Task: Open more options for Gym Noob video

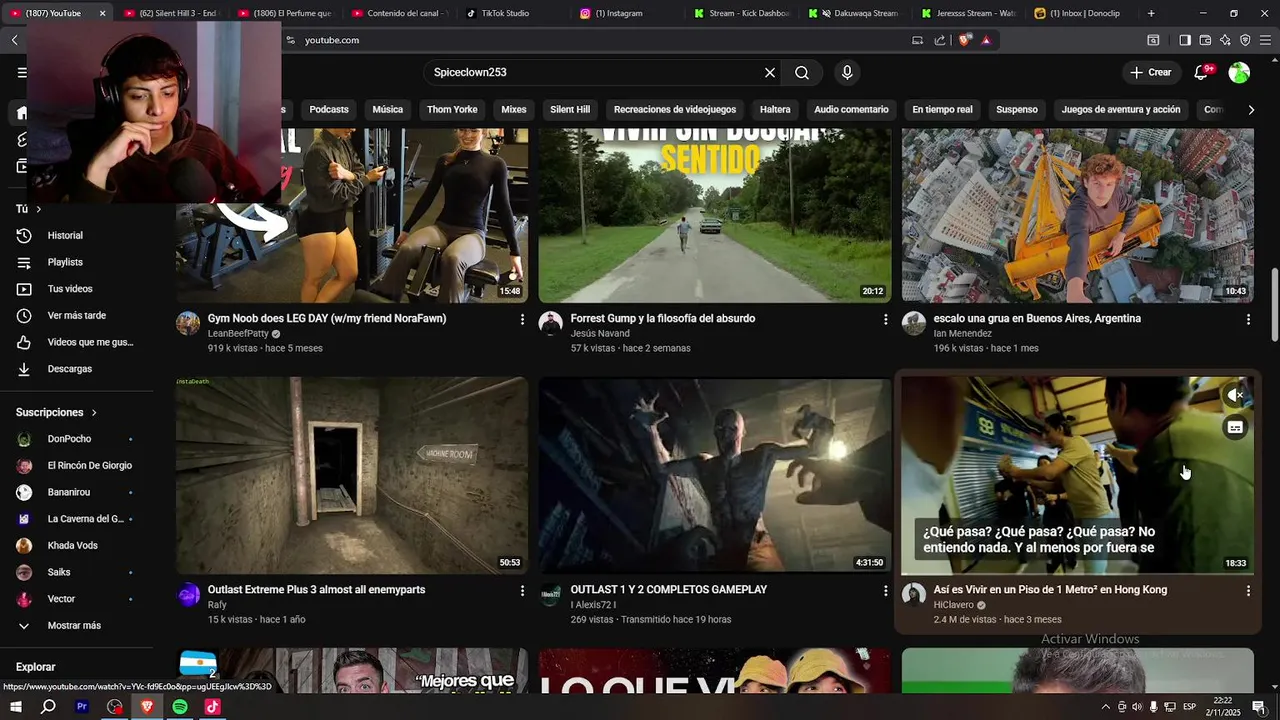Action: point(522,319)
